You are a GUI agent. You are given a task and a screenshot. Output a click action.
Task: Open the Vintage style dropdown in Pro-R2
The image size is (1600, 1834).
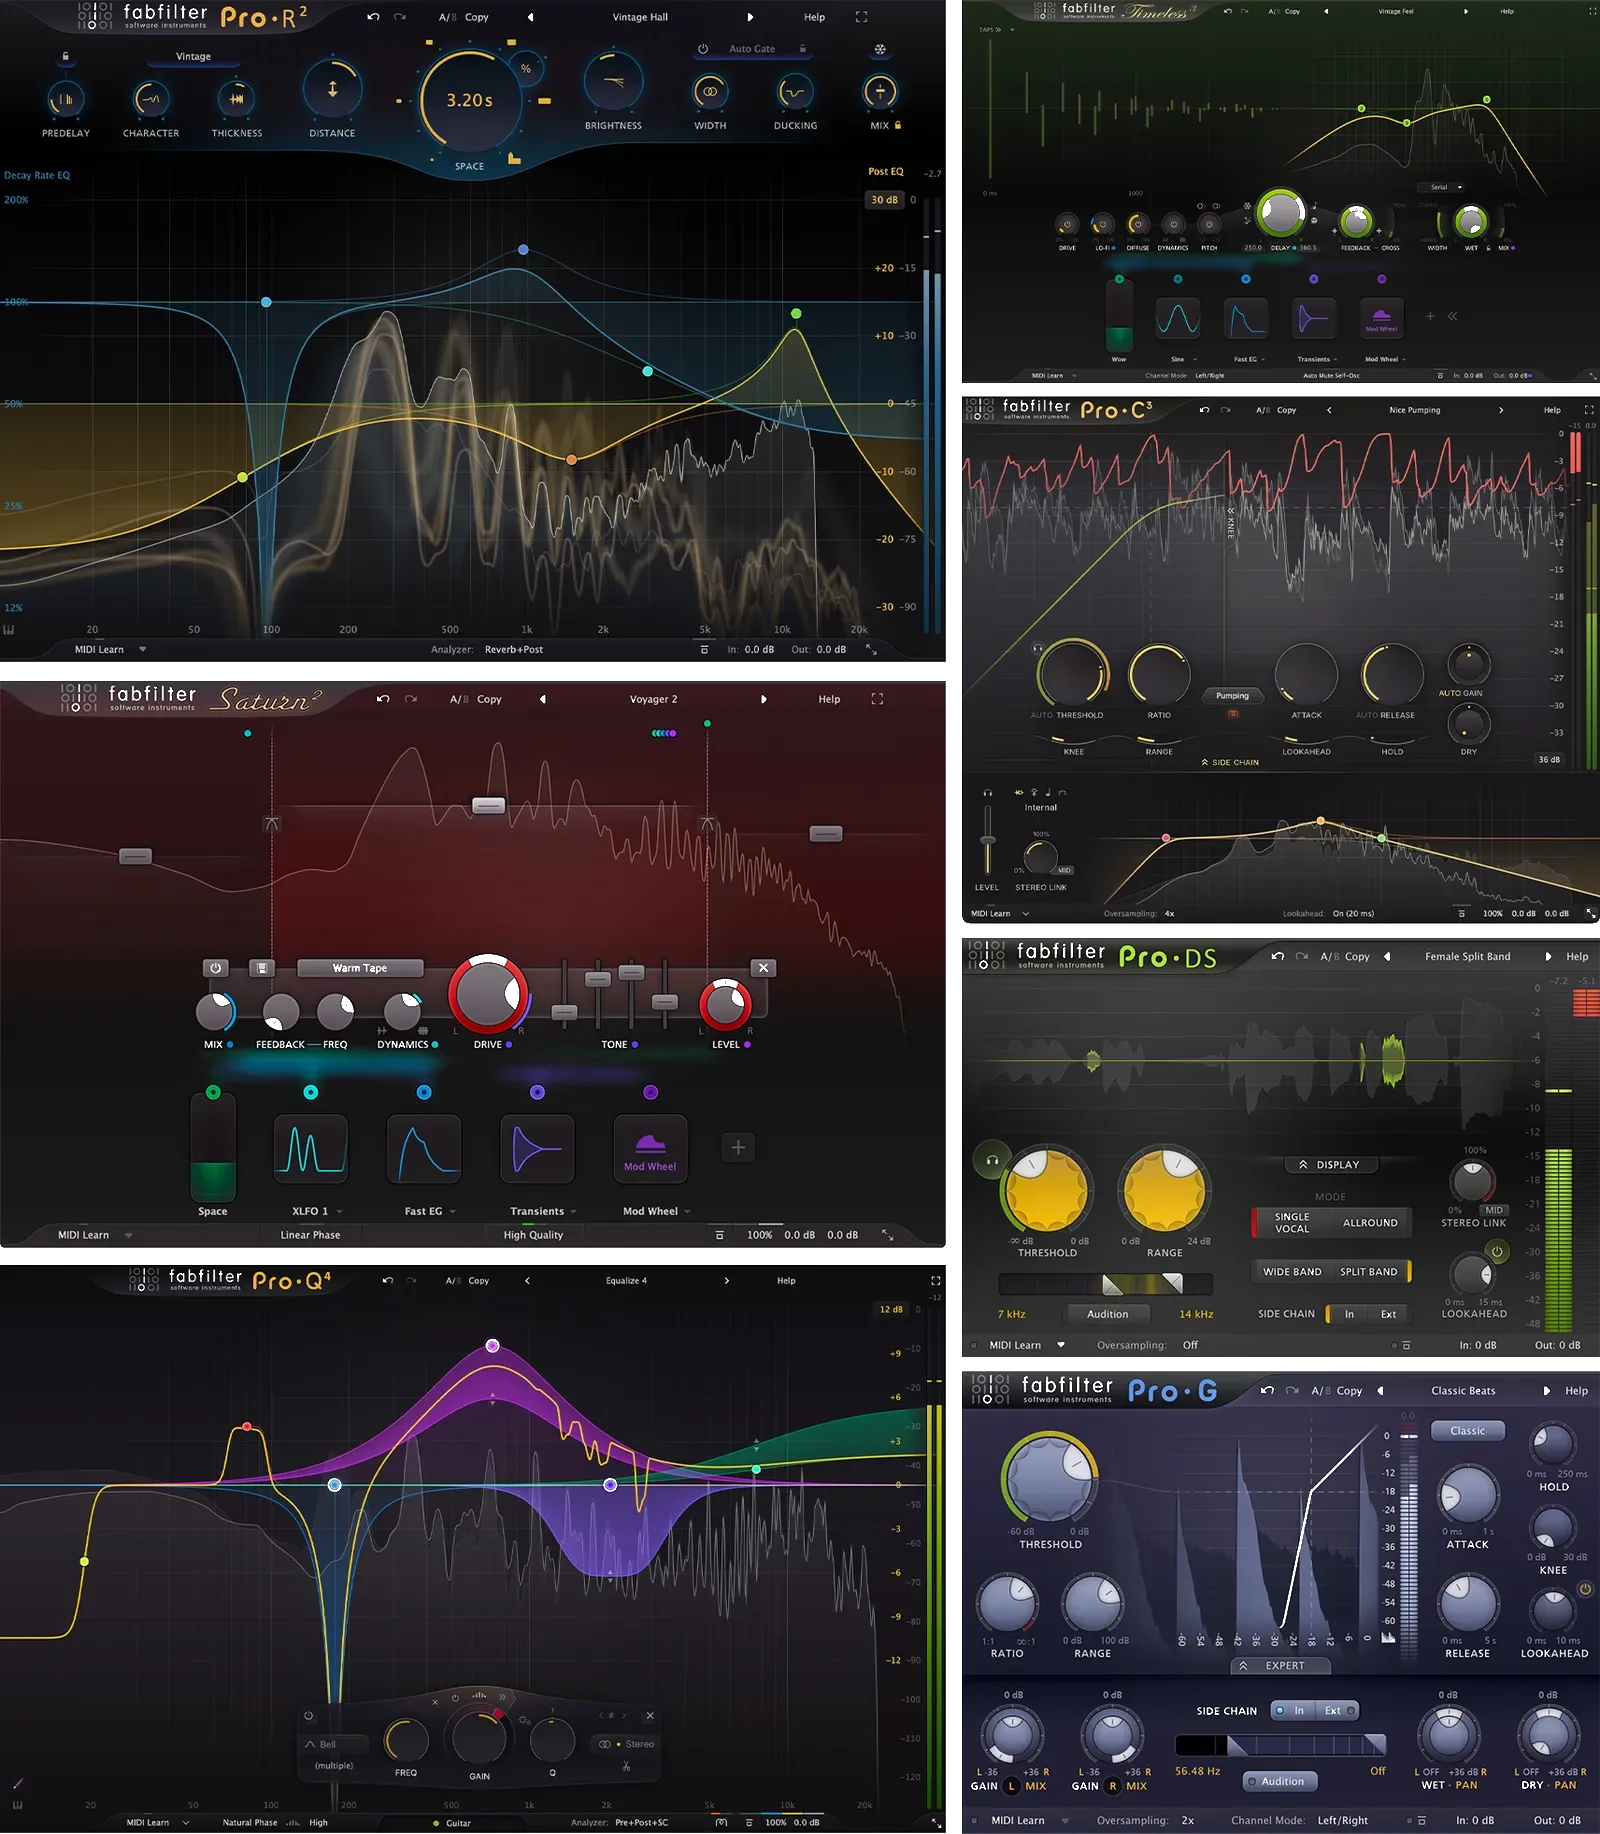tap(193, 57)
